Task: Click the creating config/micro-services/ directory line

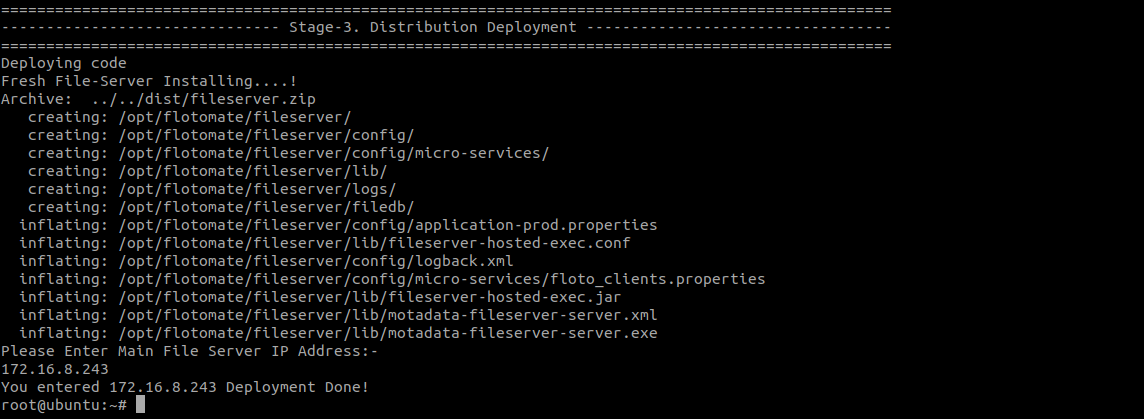Action: pyautogui.click(x=289, y=153)
